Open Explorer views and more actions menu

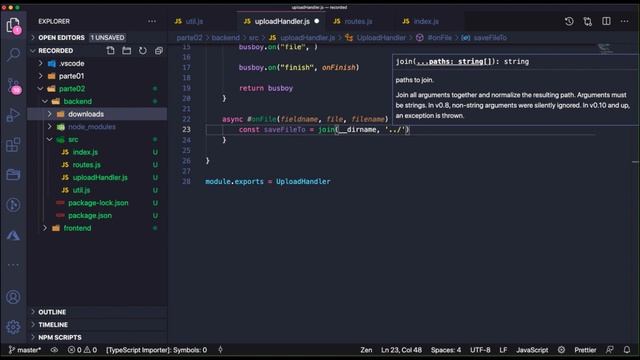click(152, 21)
